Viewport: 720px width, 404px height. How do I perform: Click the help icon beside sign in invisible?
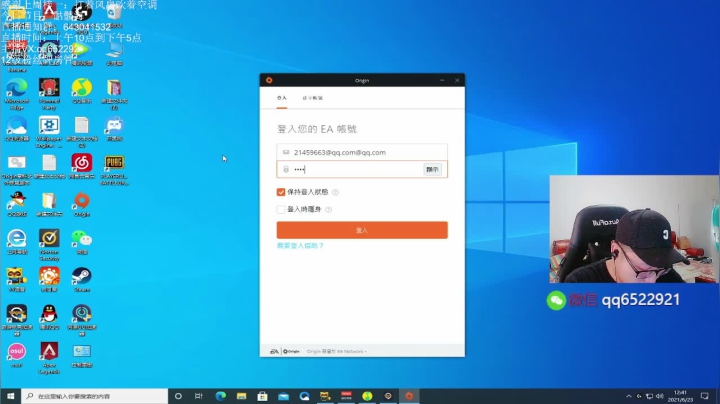(328, 210)
